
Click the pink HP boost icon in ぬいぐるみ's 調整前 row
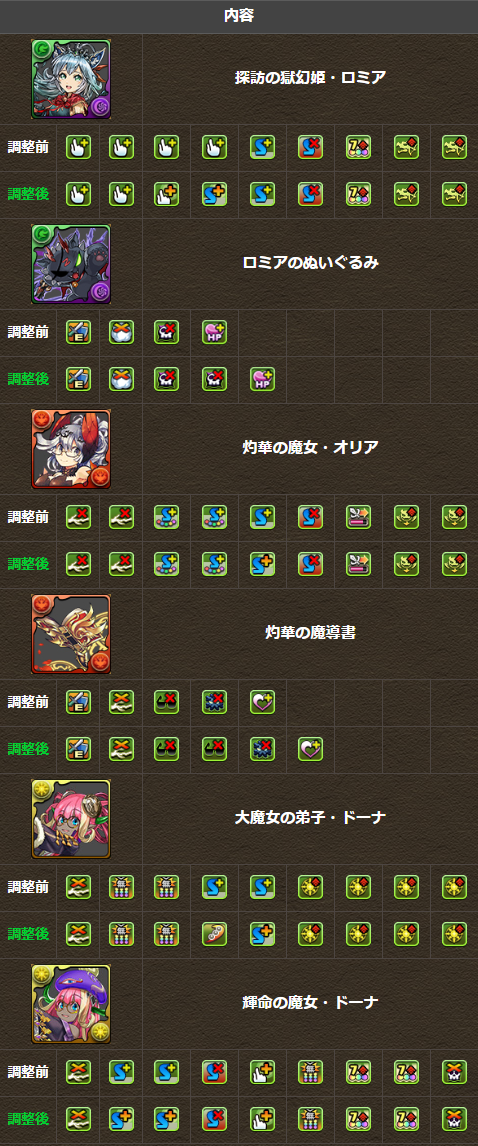point(214,333)
